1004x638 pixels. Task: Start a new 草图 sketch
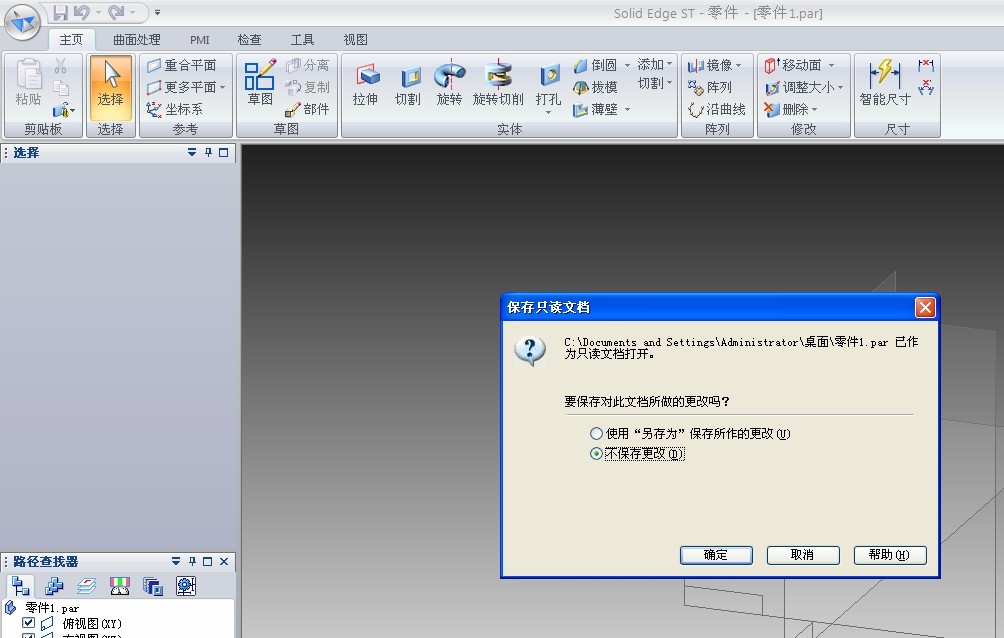tap(260, 83)
